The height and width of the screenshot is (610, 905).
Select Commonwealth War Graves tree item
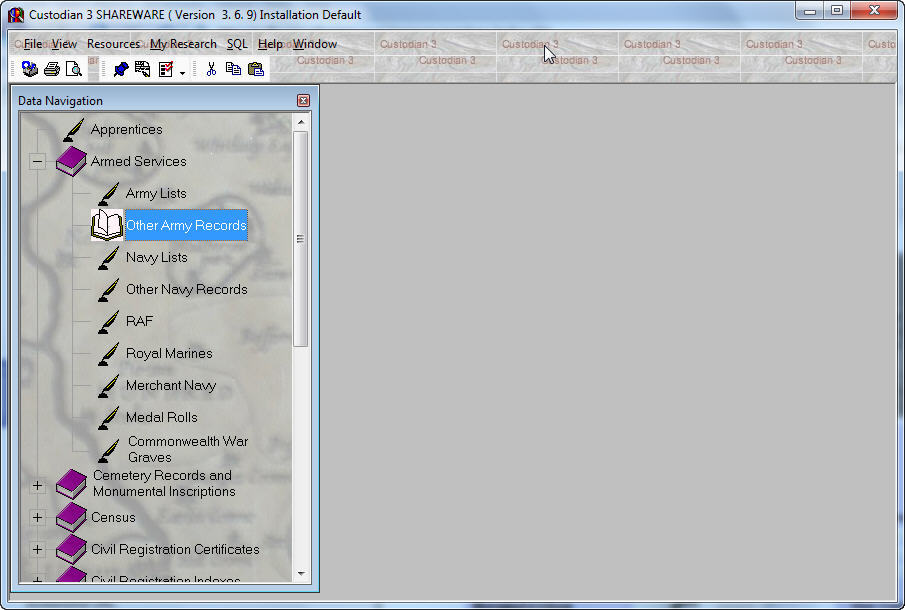point(187,449)
